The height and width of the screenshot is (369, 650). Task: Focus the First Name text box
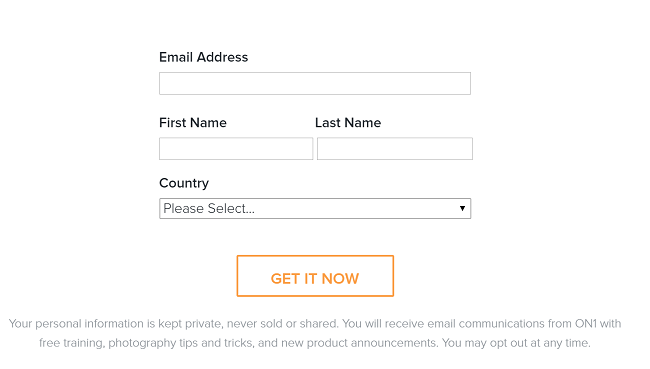pos(236,148)
